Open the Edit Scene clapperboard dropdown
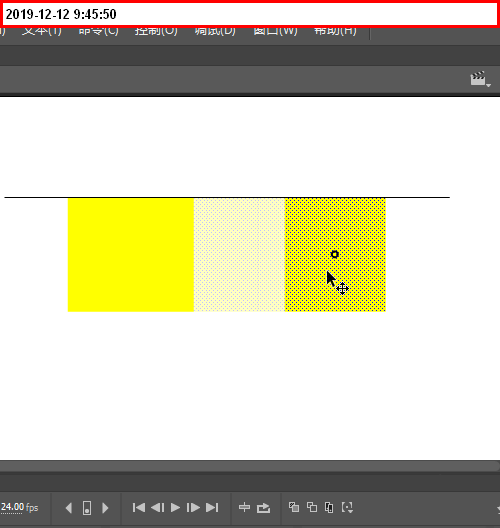This screenshot has height=528, width=500. 480,79
